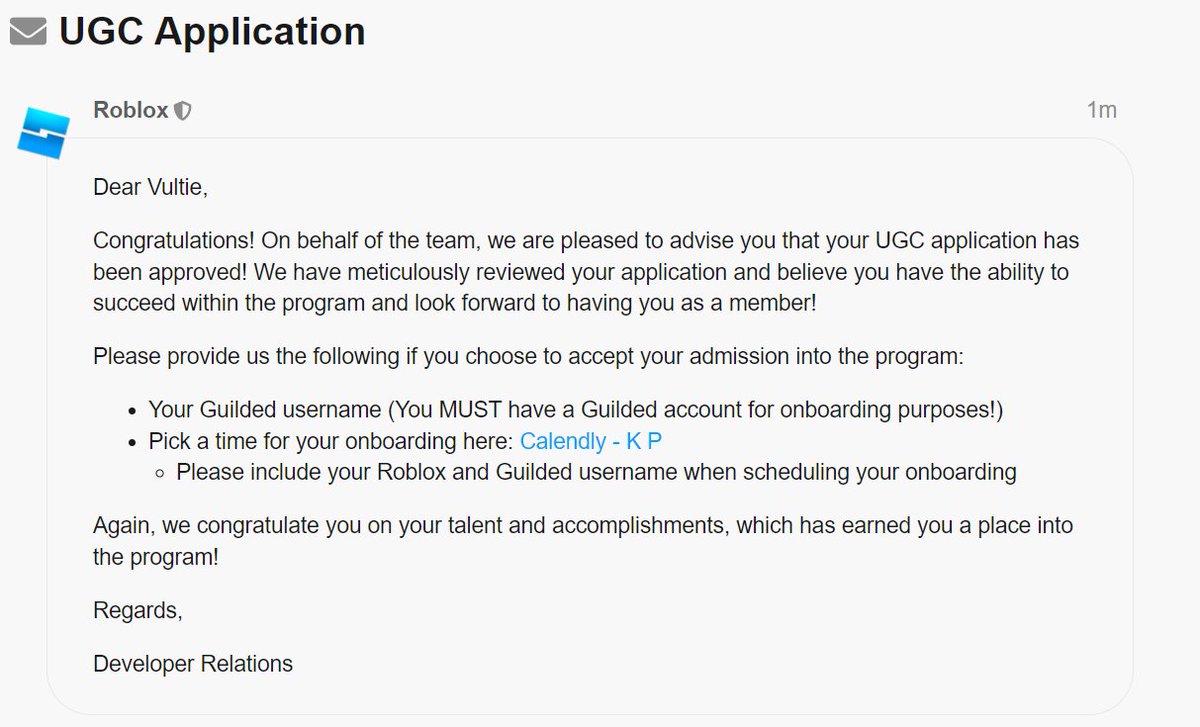Open the Roblox sender name
The width and height of the screenshot is (1200, 727).
point(131,110)
